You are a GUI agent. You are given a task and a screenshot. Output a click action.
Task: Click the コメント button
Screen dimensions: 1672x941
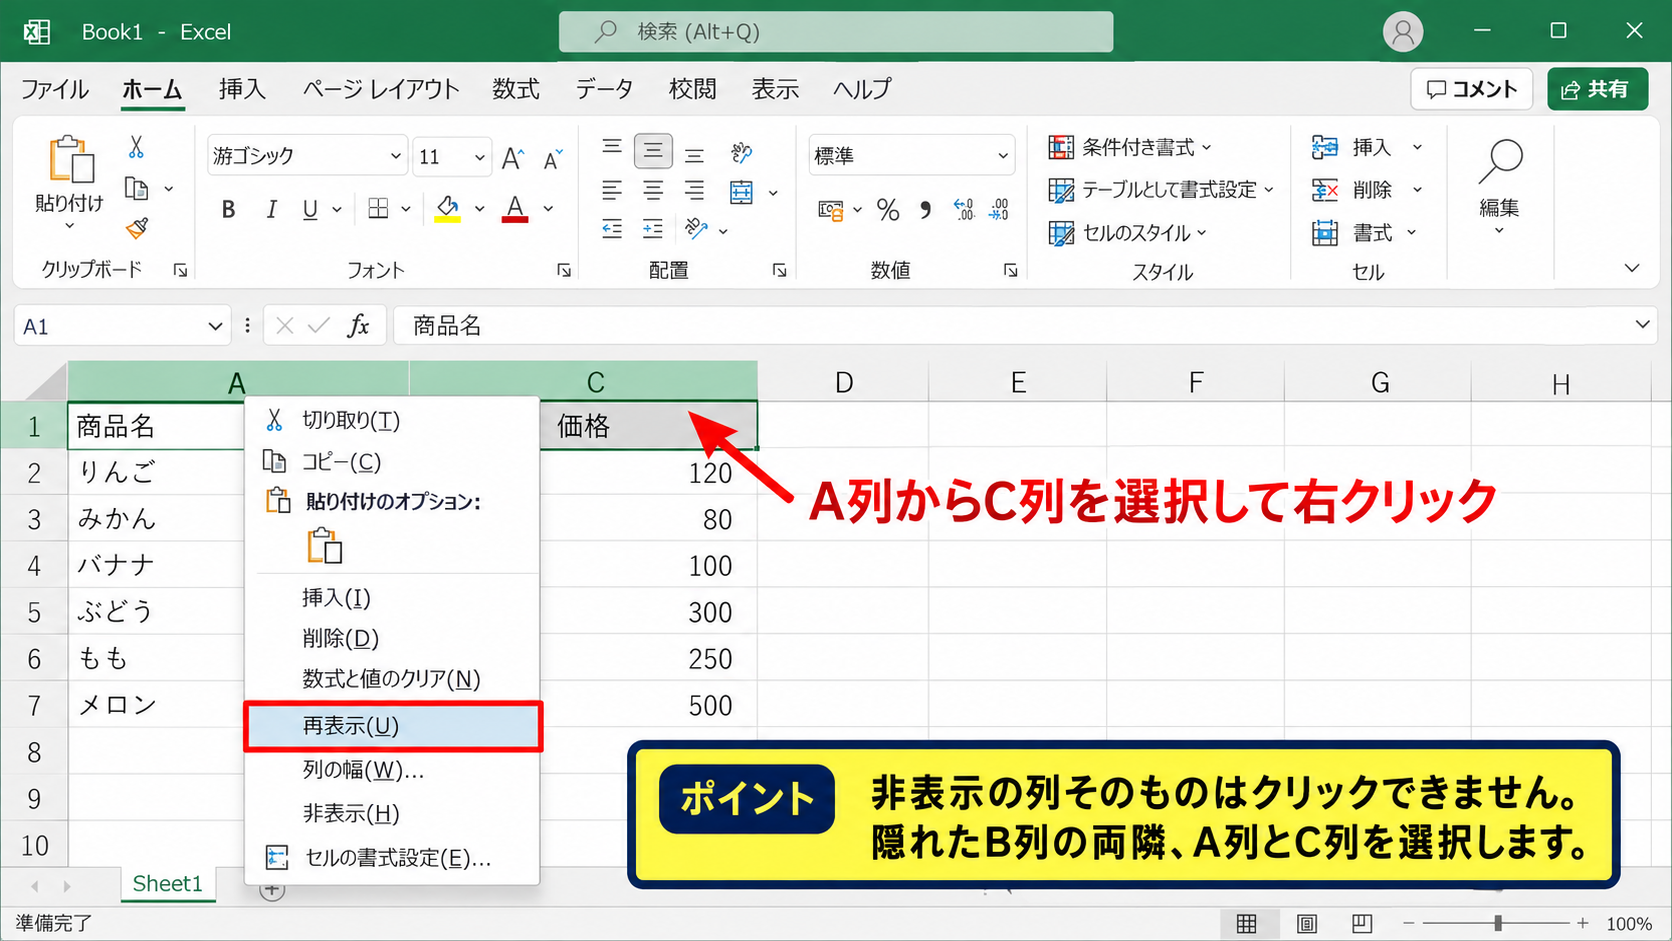[1472, 89]
